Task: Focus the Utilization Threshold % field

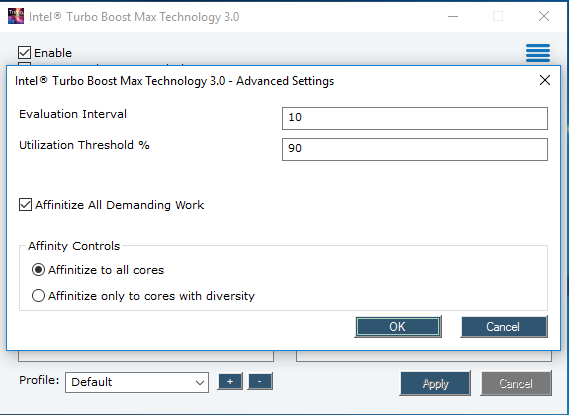Action: (x=415, y=149)
